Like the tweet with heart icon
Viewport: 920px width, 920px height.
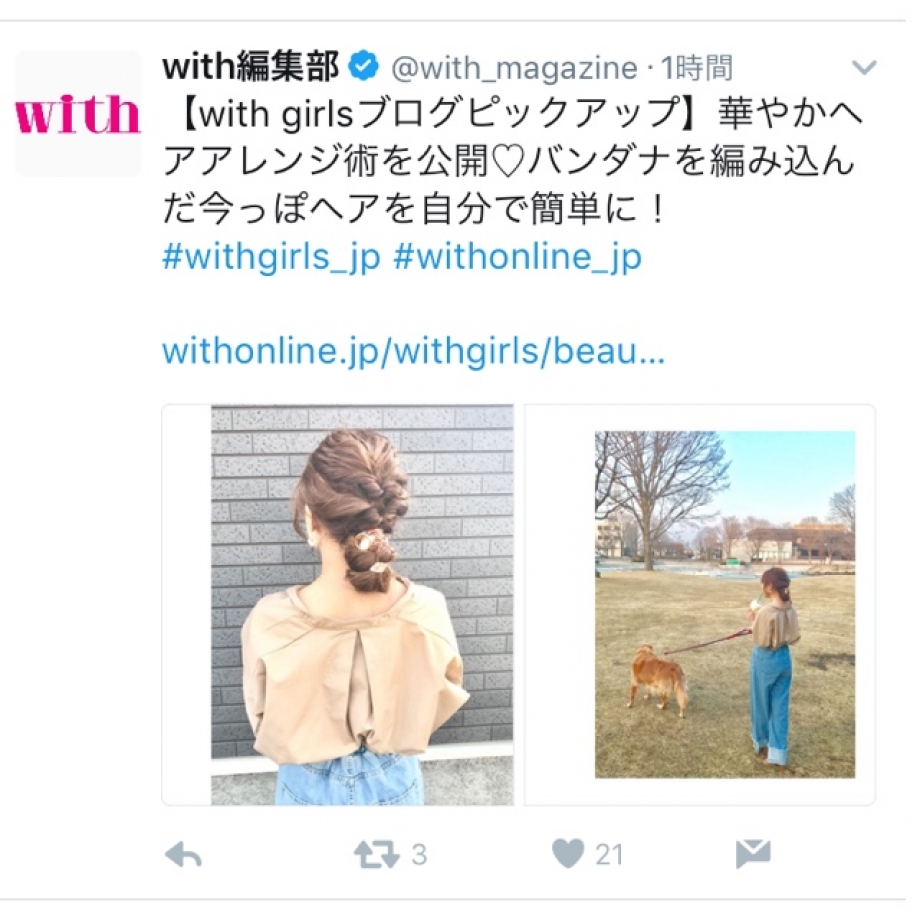568,854
